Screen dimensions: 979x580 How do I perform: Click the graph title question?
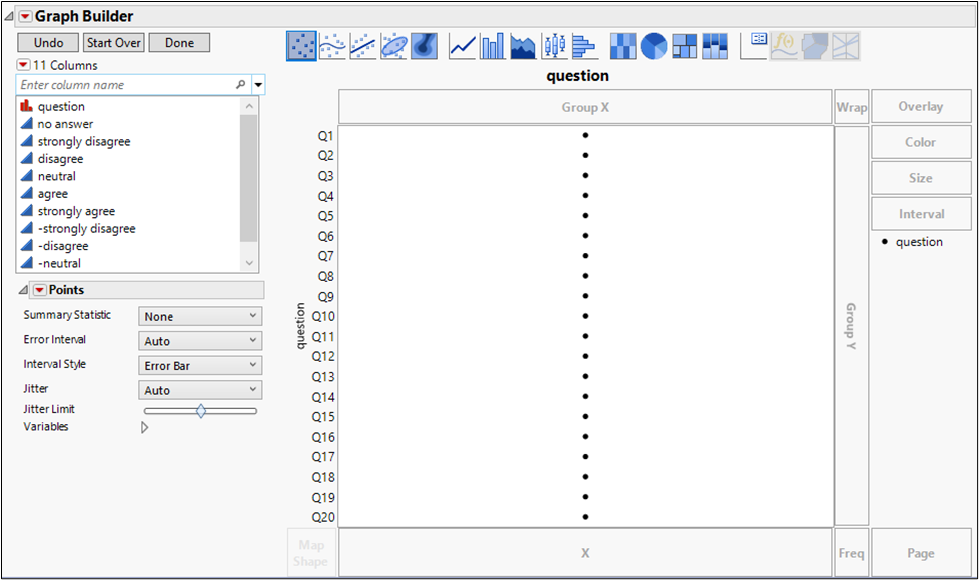click(x=578, y=76)
